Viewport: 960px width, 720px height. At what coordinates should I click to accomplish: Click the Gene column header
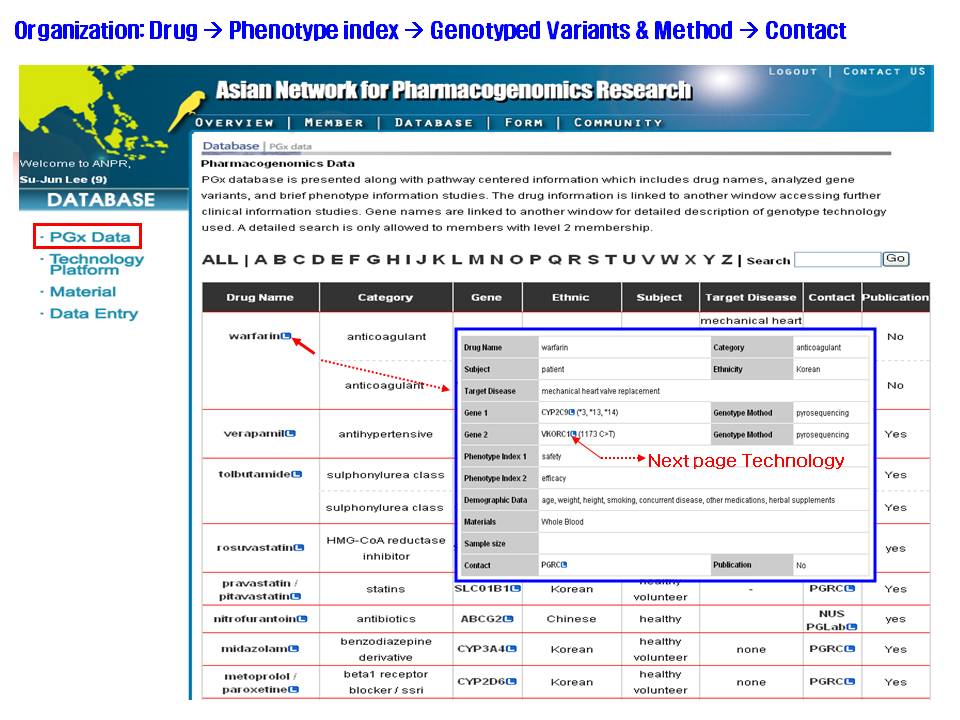487,298
